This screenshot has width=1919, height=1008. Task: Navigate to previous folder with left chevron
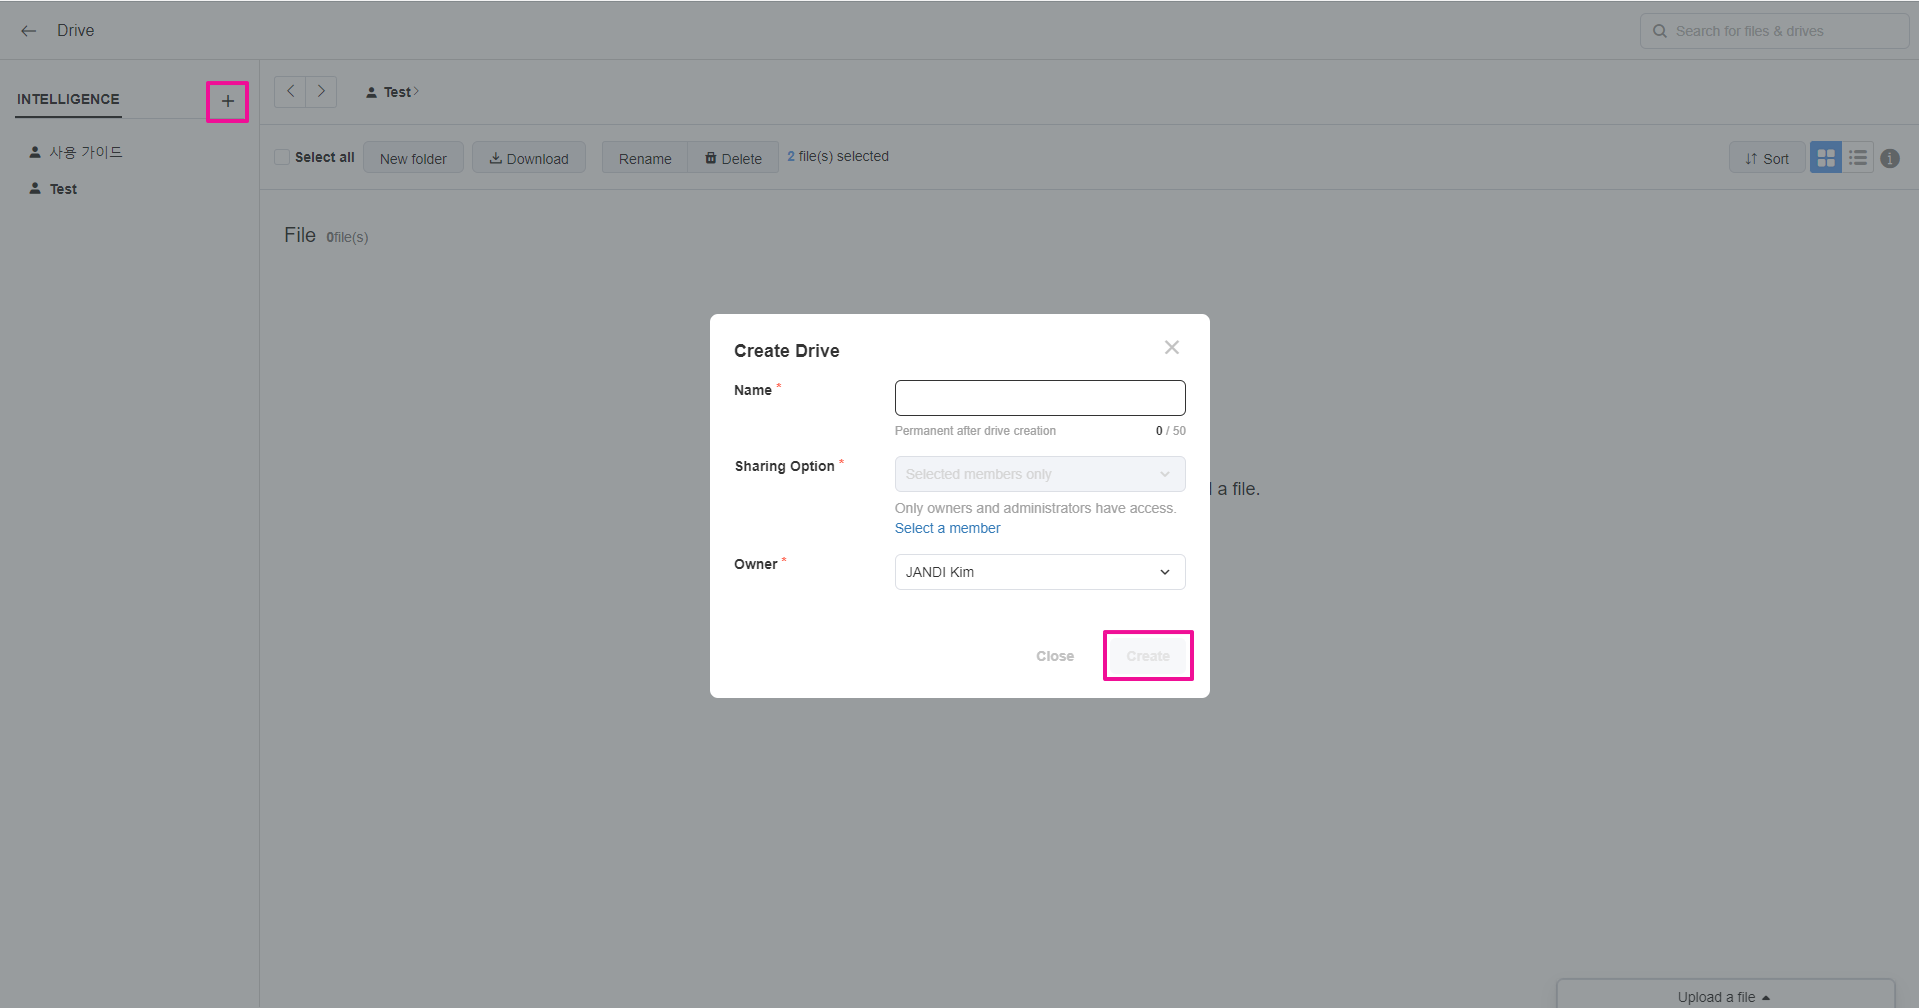(x=290, y=91)
